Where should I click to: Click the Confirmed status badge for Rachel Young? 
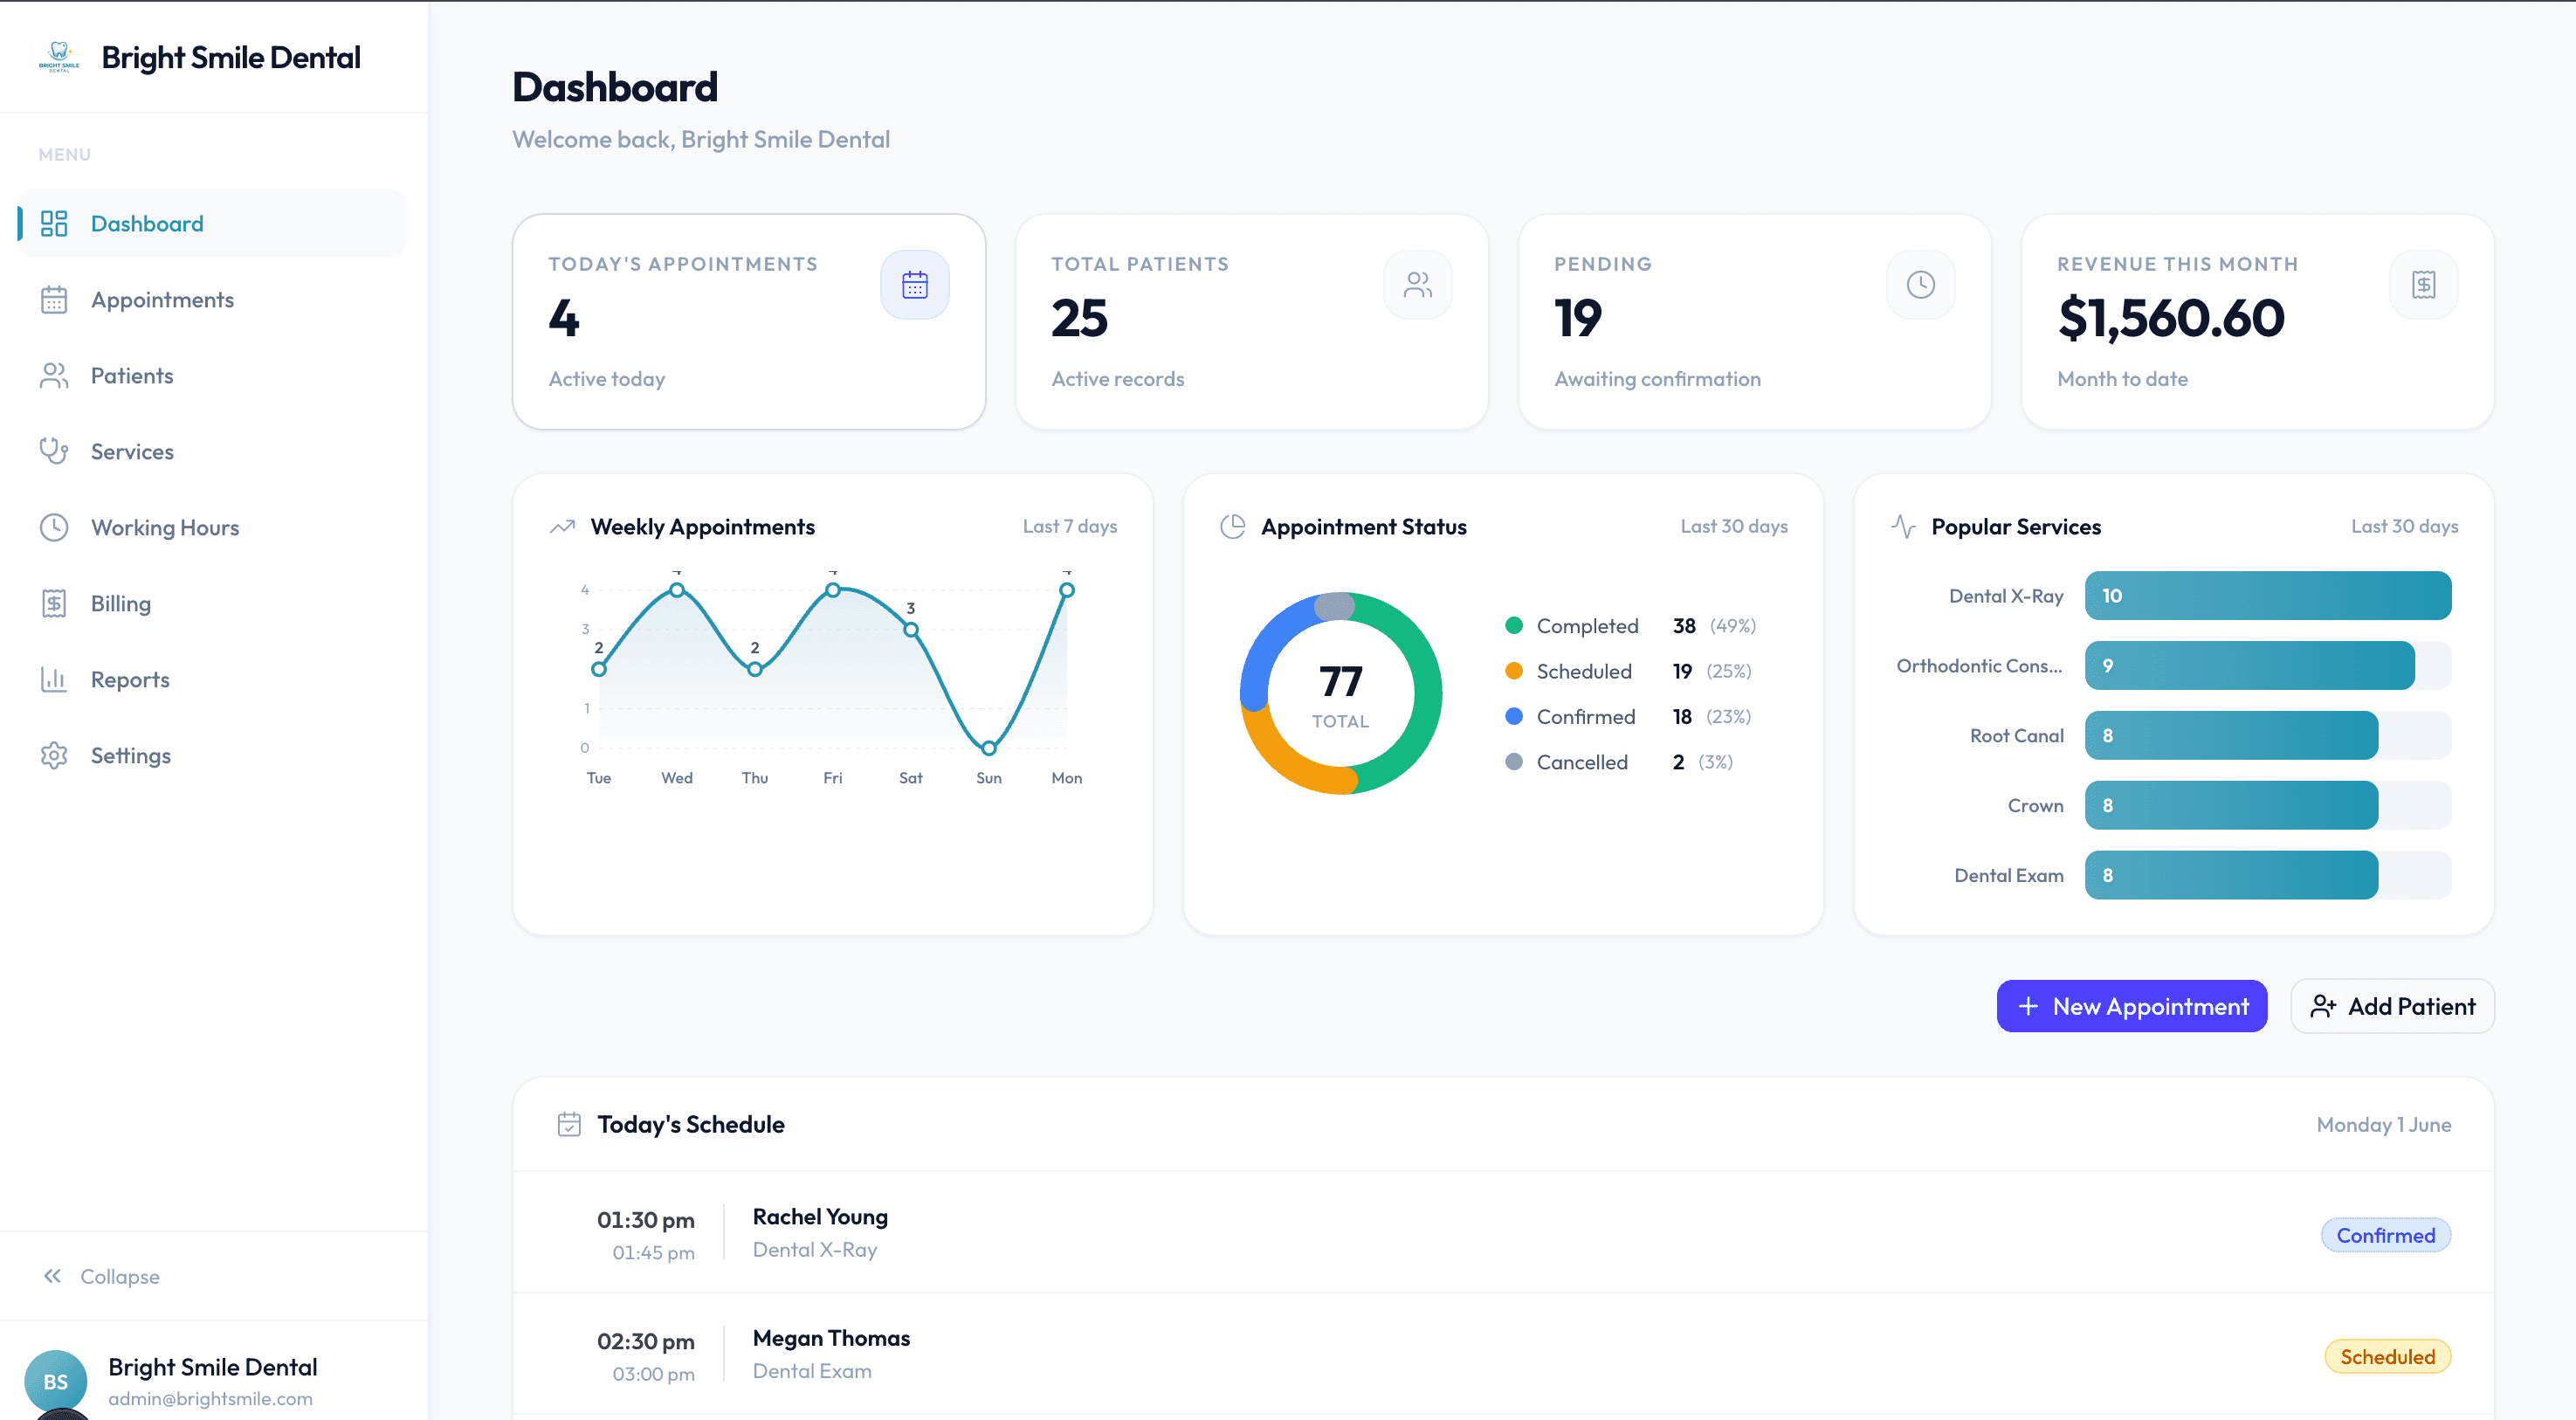click(x=2386, y=1235)
